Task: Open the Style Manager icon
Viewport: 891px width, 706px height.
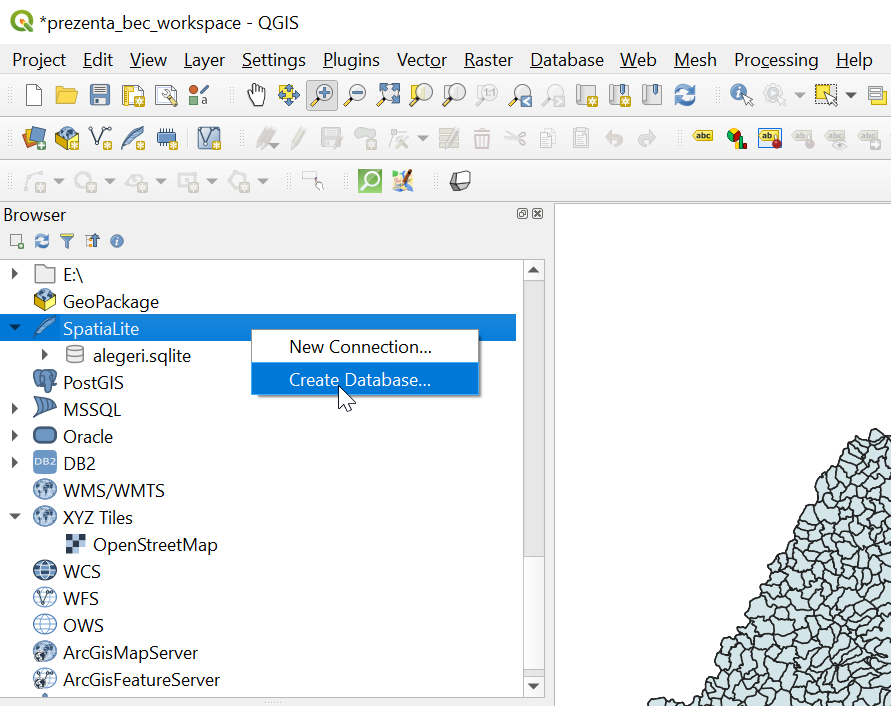Action: (198, 95)
